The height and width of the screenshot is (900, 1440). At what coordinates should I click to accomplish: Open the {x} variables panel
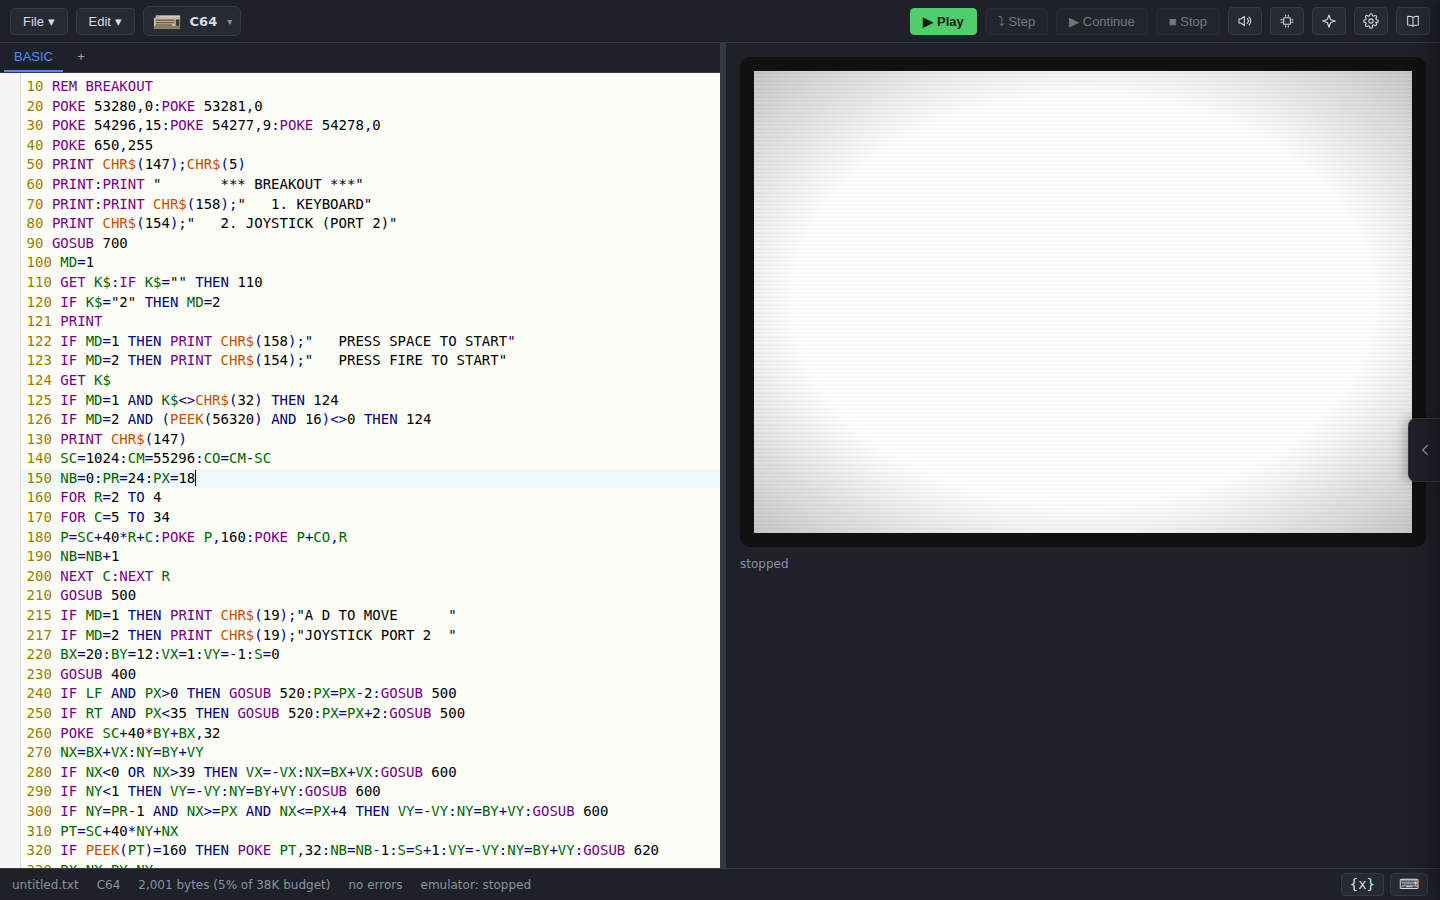(x=1362, y=884)
